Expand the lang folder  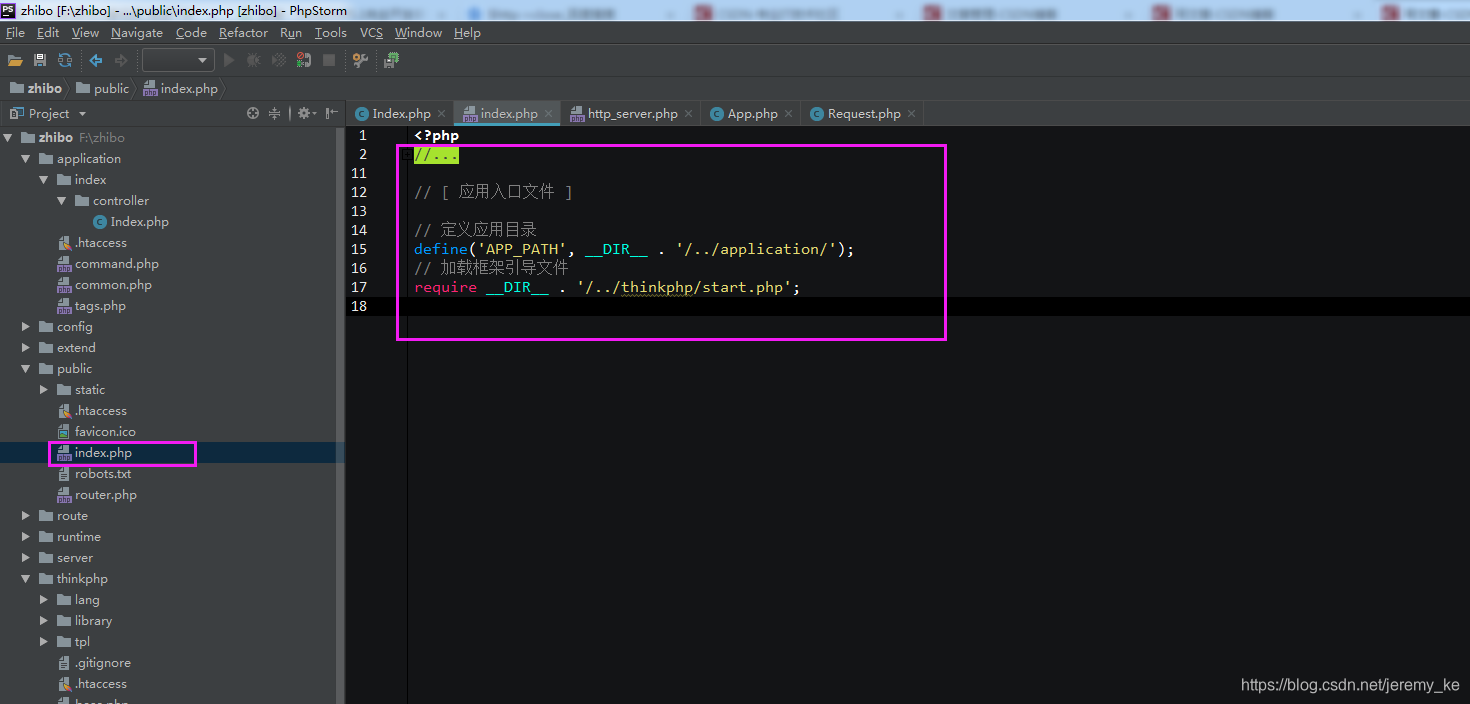(44, 600)
